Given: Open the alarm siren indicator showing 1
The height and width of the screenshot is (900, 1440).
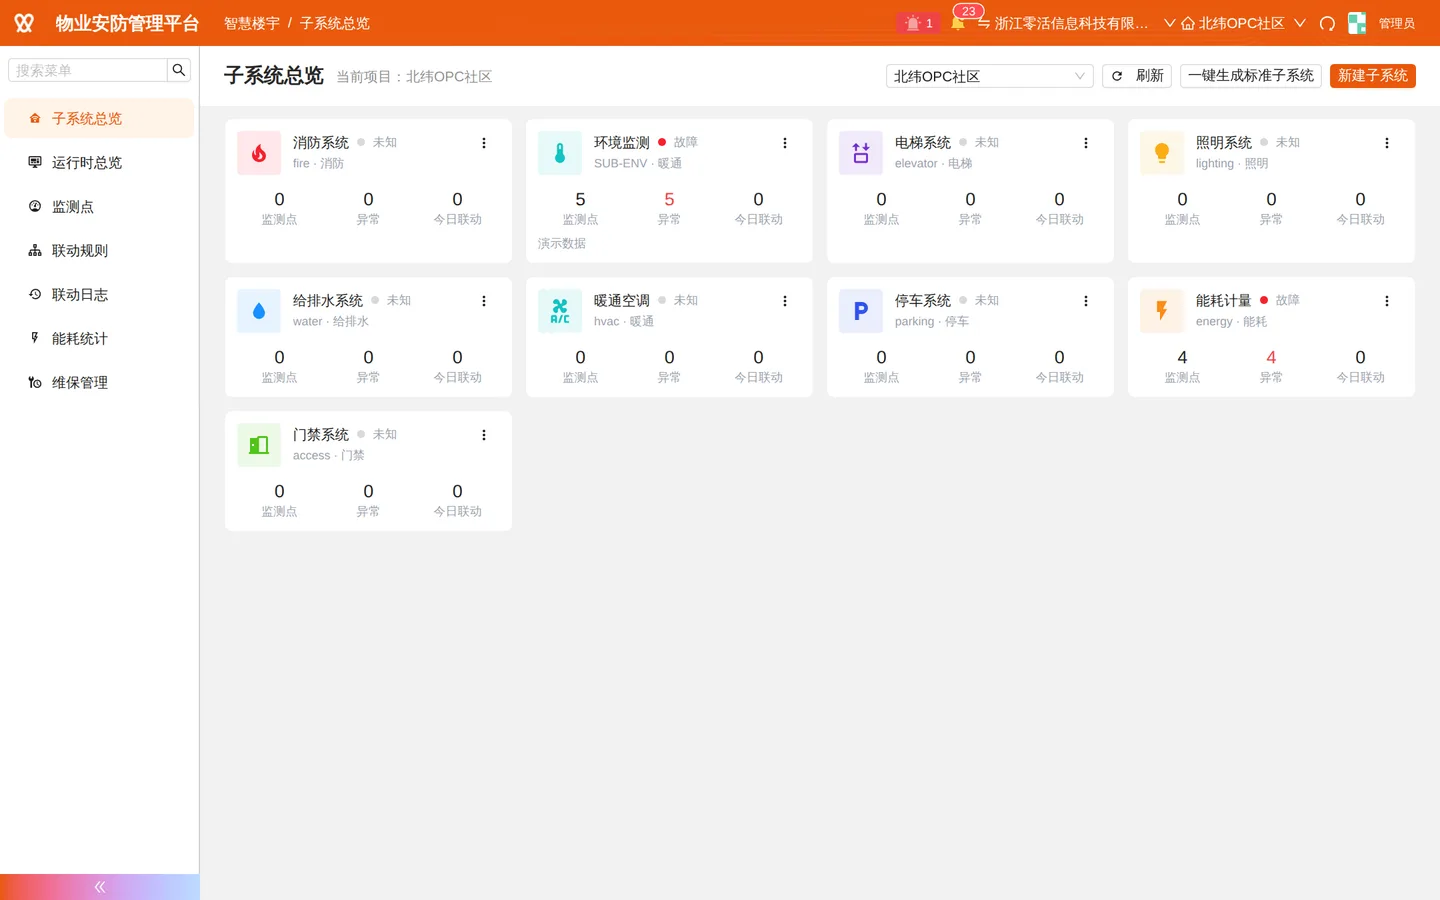Looking at the screenshot, I should click(x=918, y=23).
